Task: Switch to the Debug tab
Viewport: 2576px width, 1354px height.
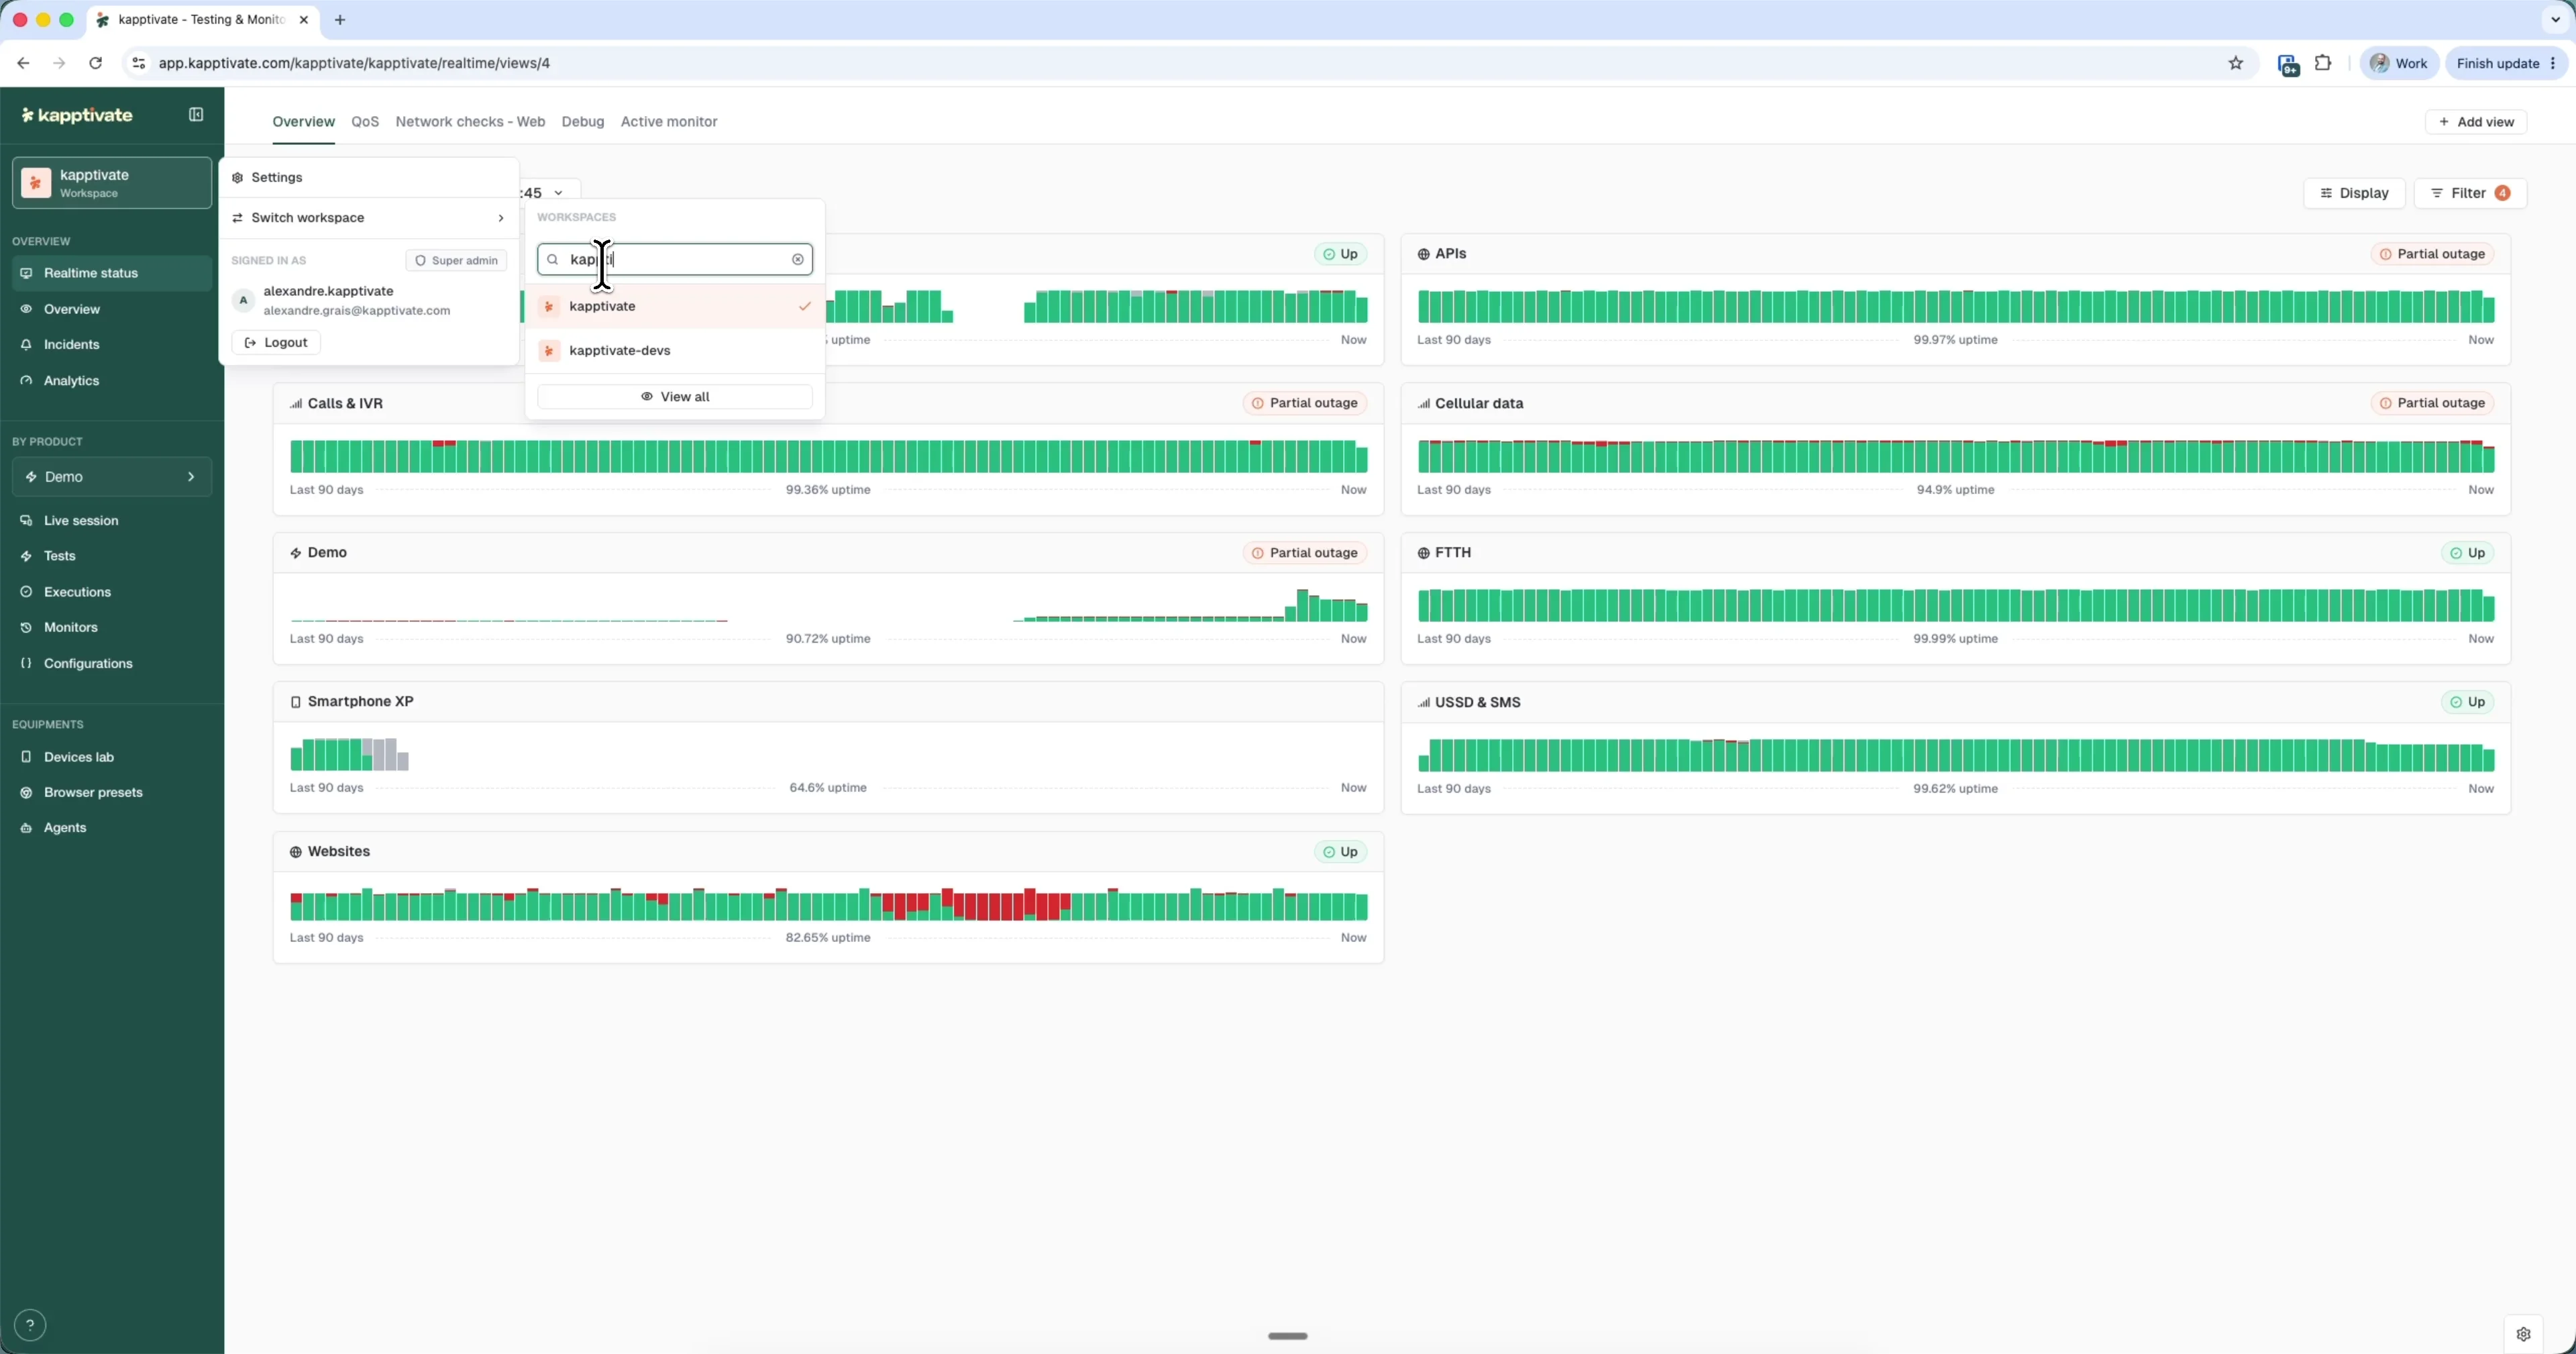Action: [583, 122]
